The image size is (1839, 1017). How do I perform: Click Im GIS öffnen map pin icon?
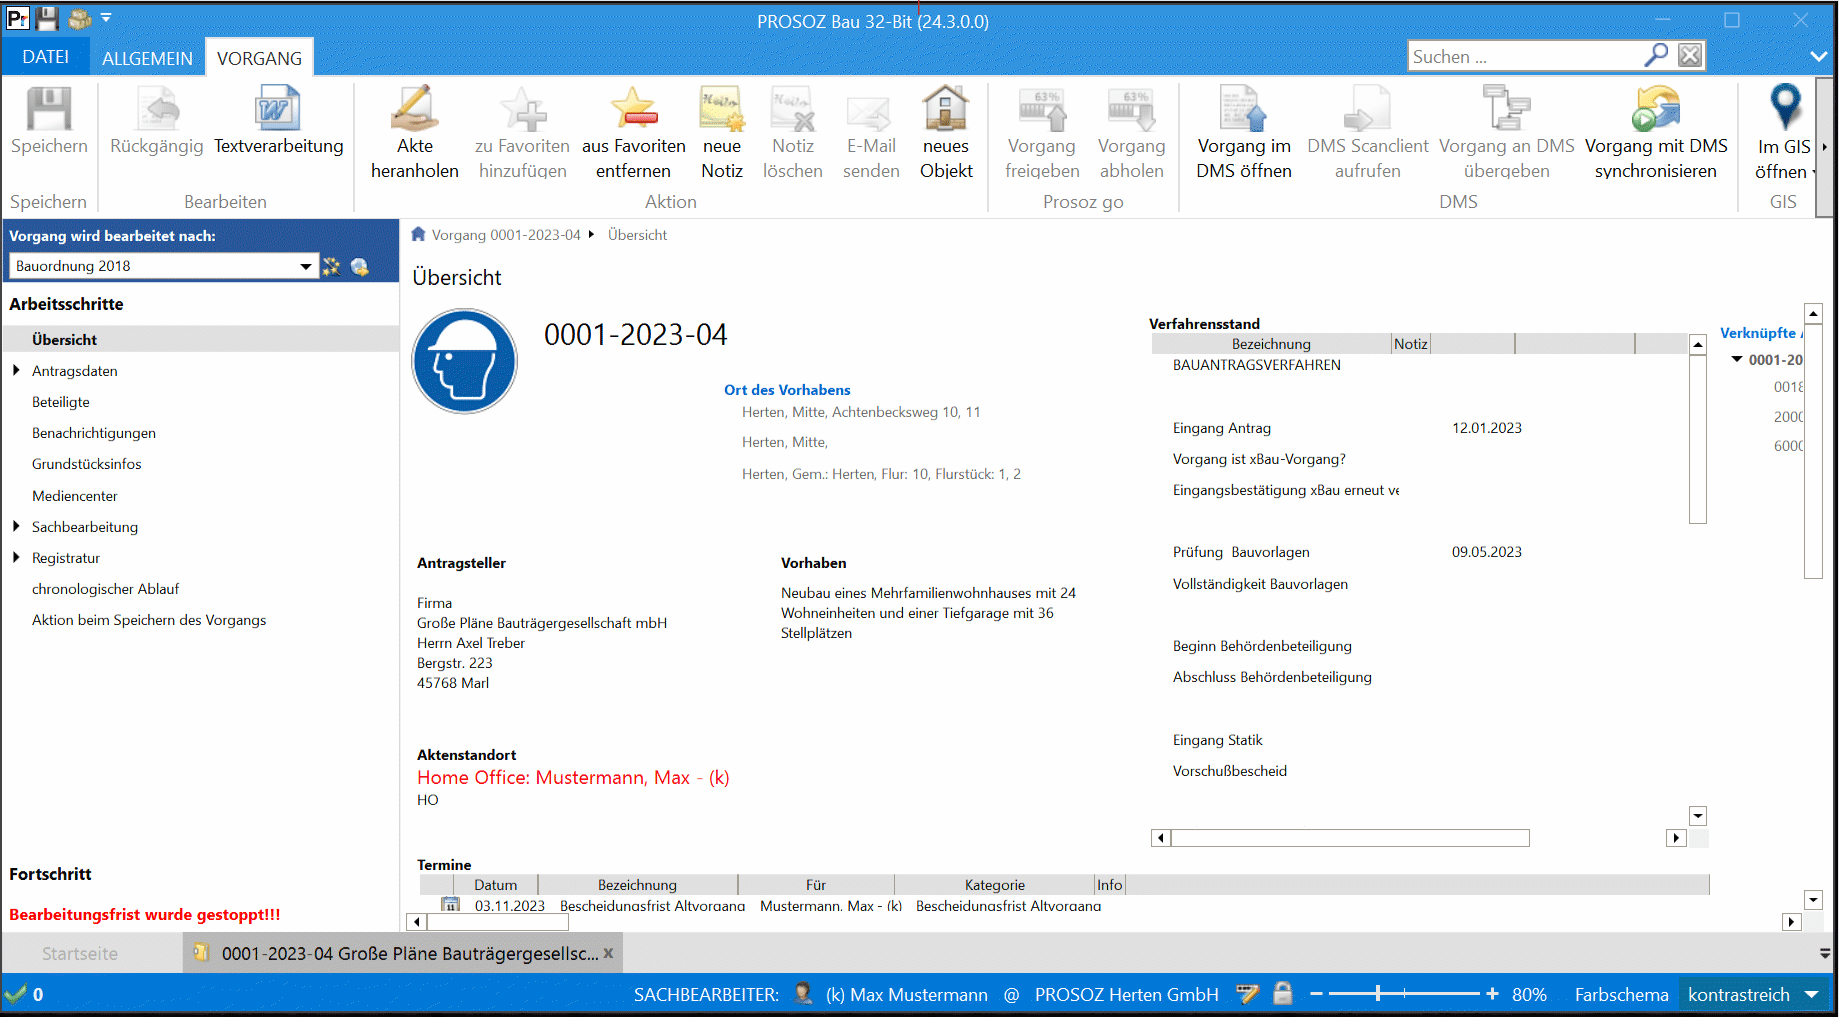click(1785, 108)
